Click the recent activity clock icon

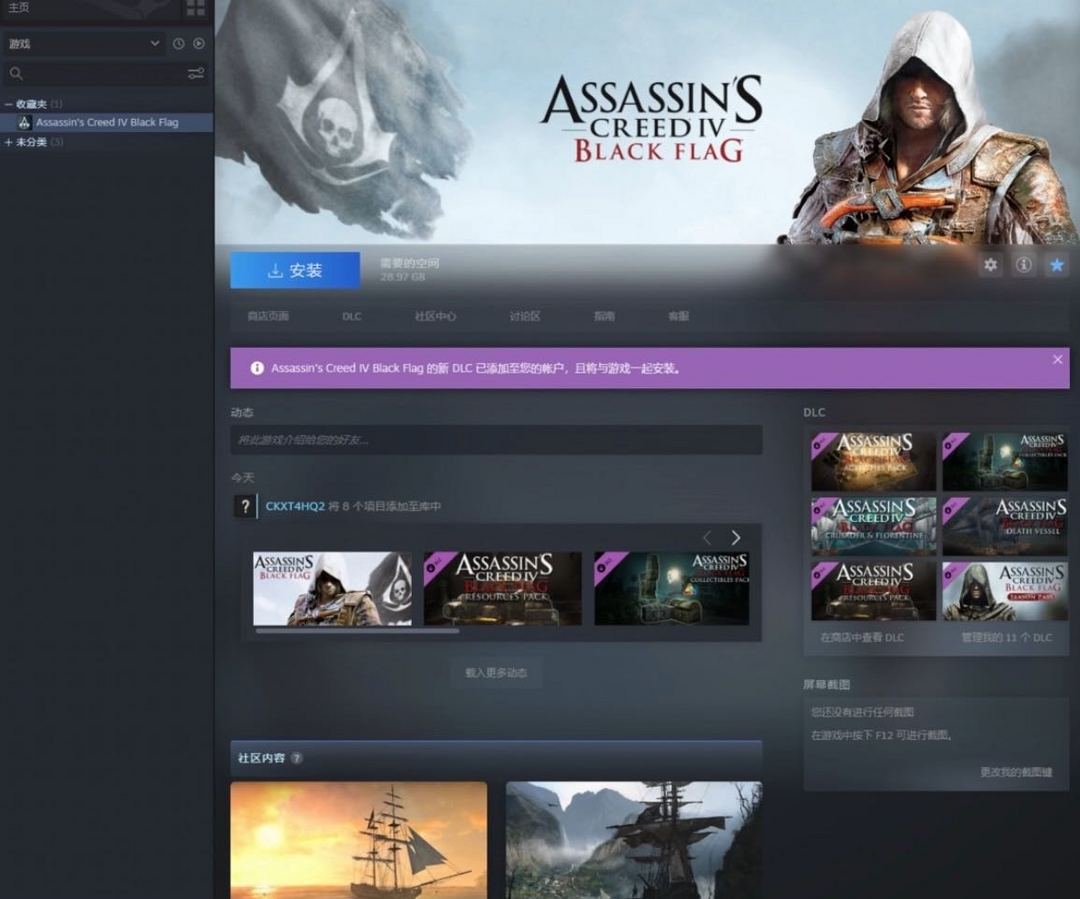[178, 43]
